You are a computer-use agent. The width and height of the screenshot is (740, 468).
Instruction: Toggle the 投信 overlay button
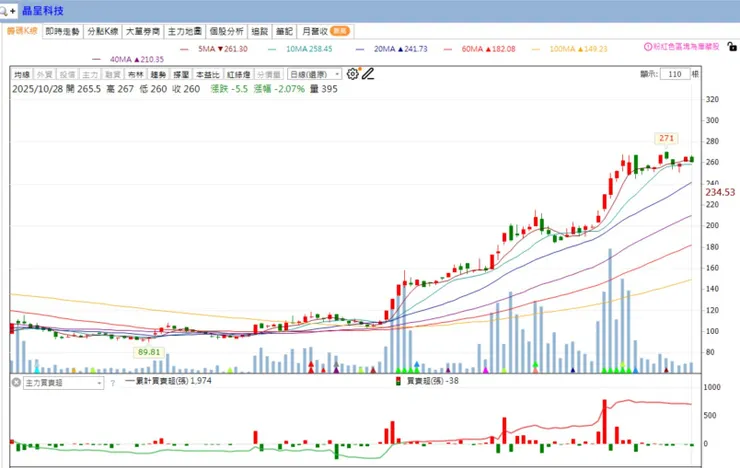[67, 75]
